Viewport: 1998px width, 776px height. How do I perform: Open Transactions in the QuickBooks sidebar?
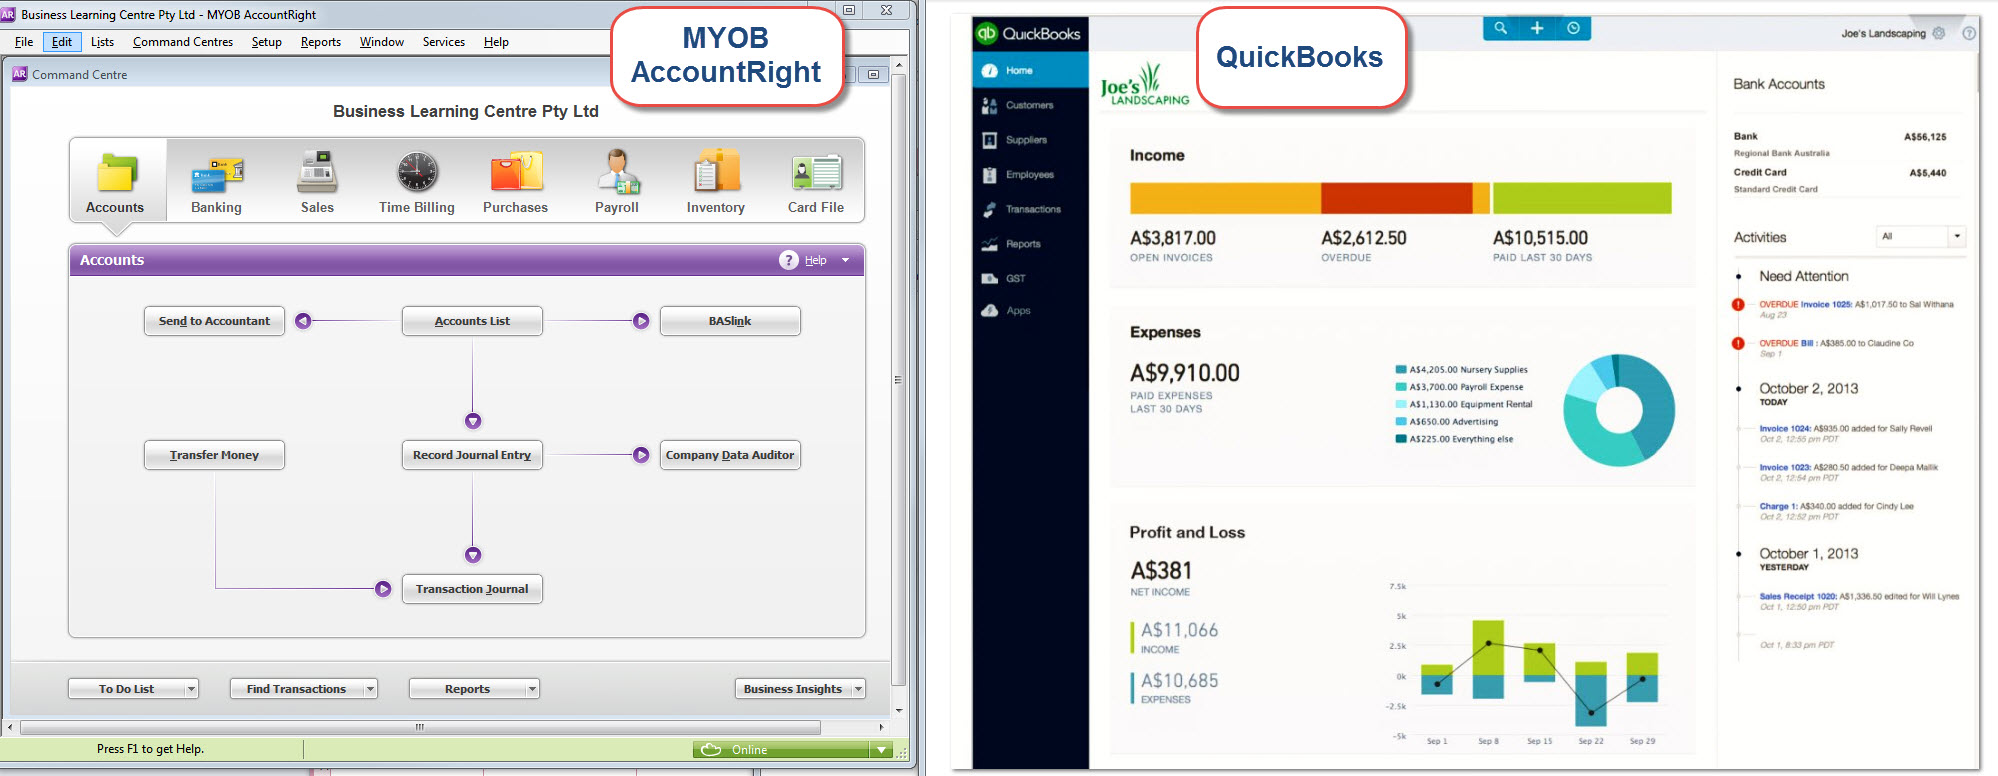pyautogui.click(x=1030, y=209)
